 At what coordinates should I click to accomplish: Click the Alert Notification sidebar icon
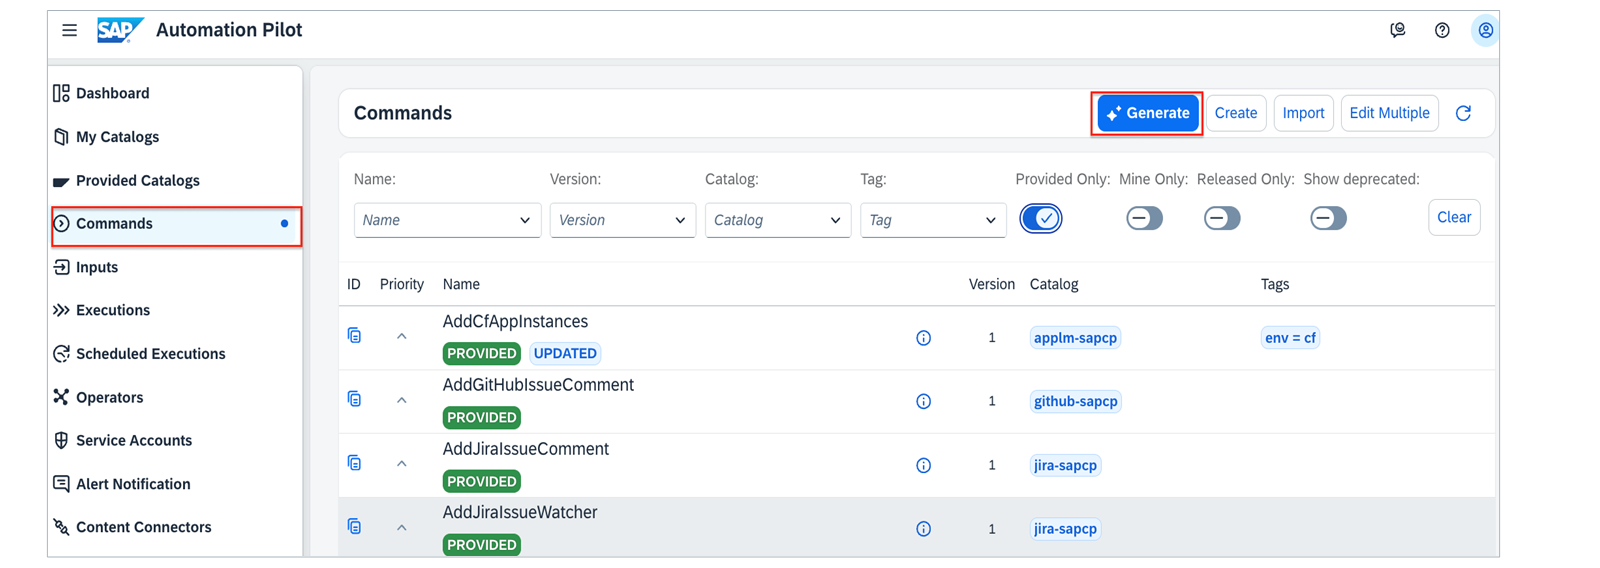(x=61, y=484)
